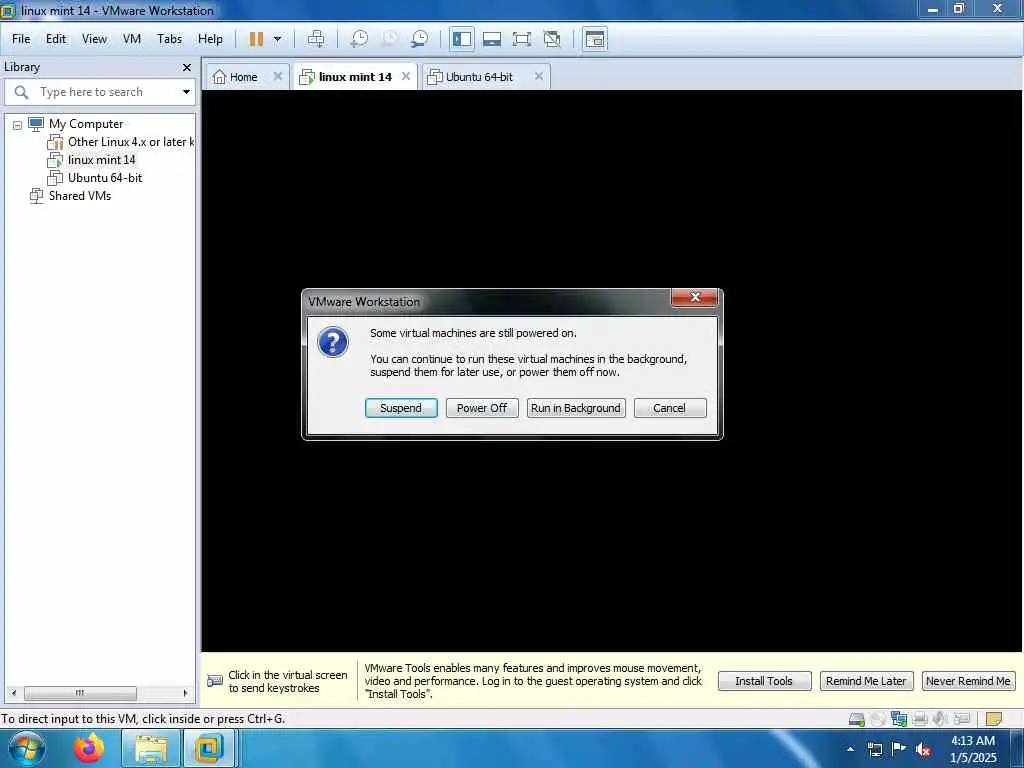Click the CD/DVD drive status bar icon
Screen dimensions: 1024x768
click(878, 720)
